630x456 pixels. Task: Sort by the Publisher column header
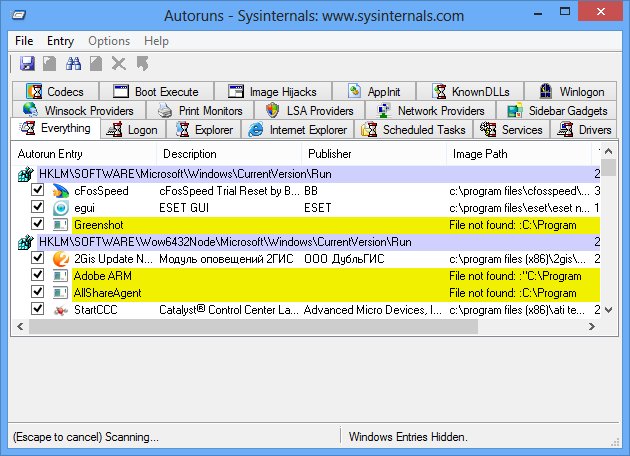point(374,154)
